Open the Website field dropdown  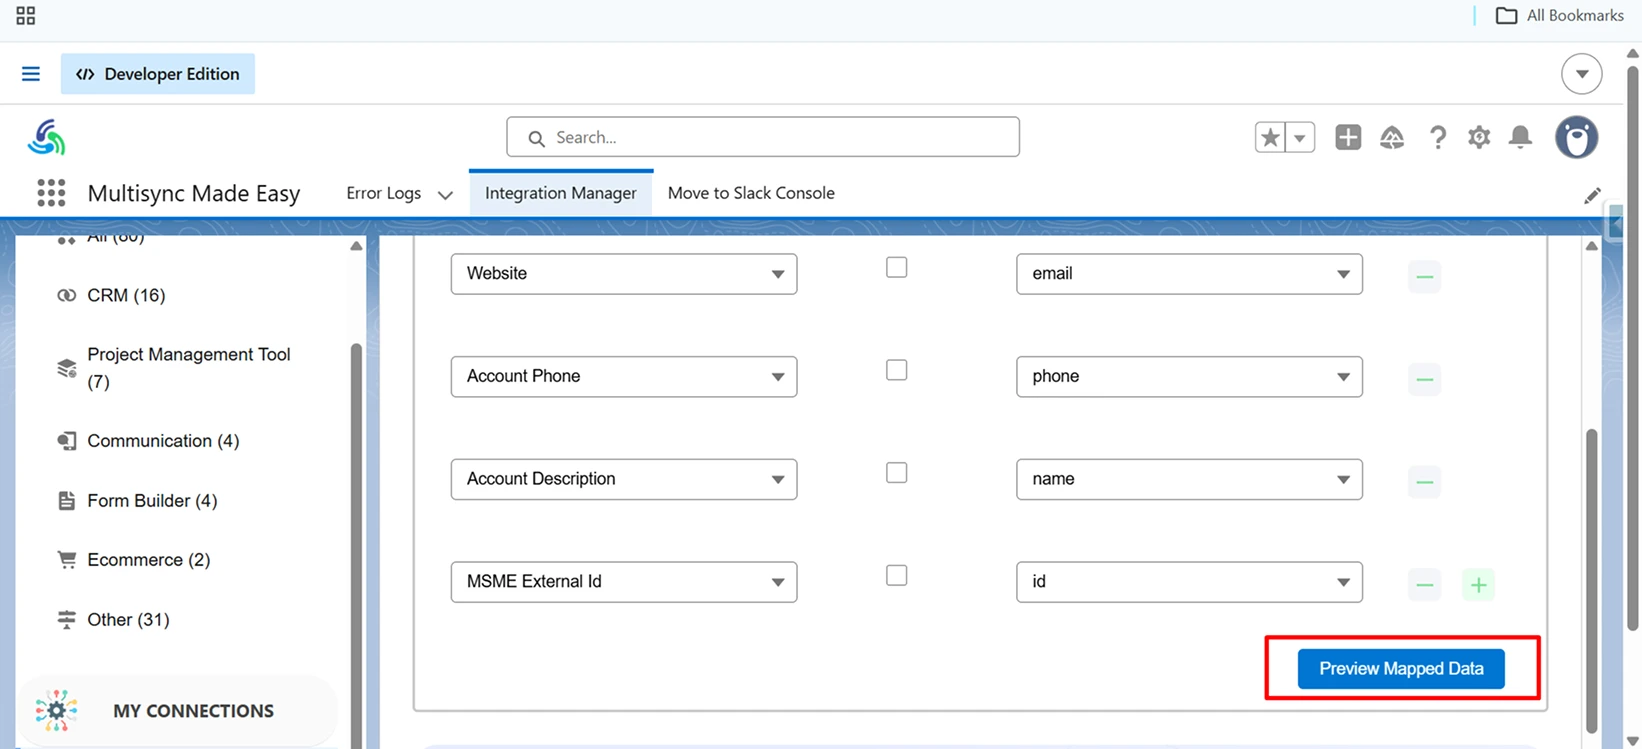pyautogui.click(x=624, y=274)
